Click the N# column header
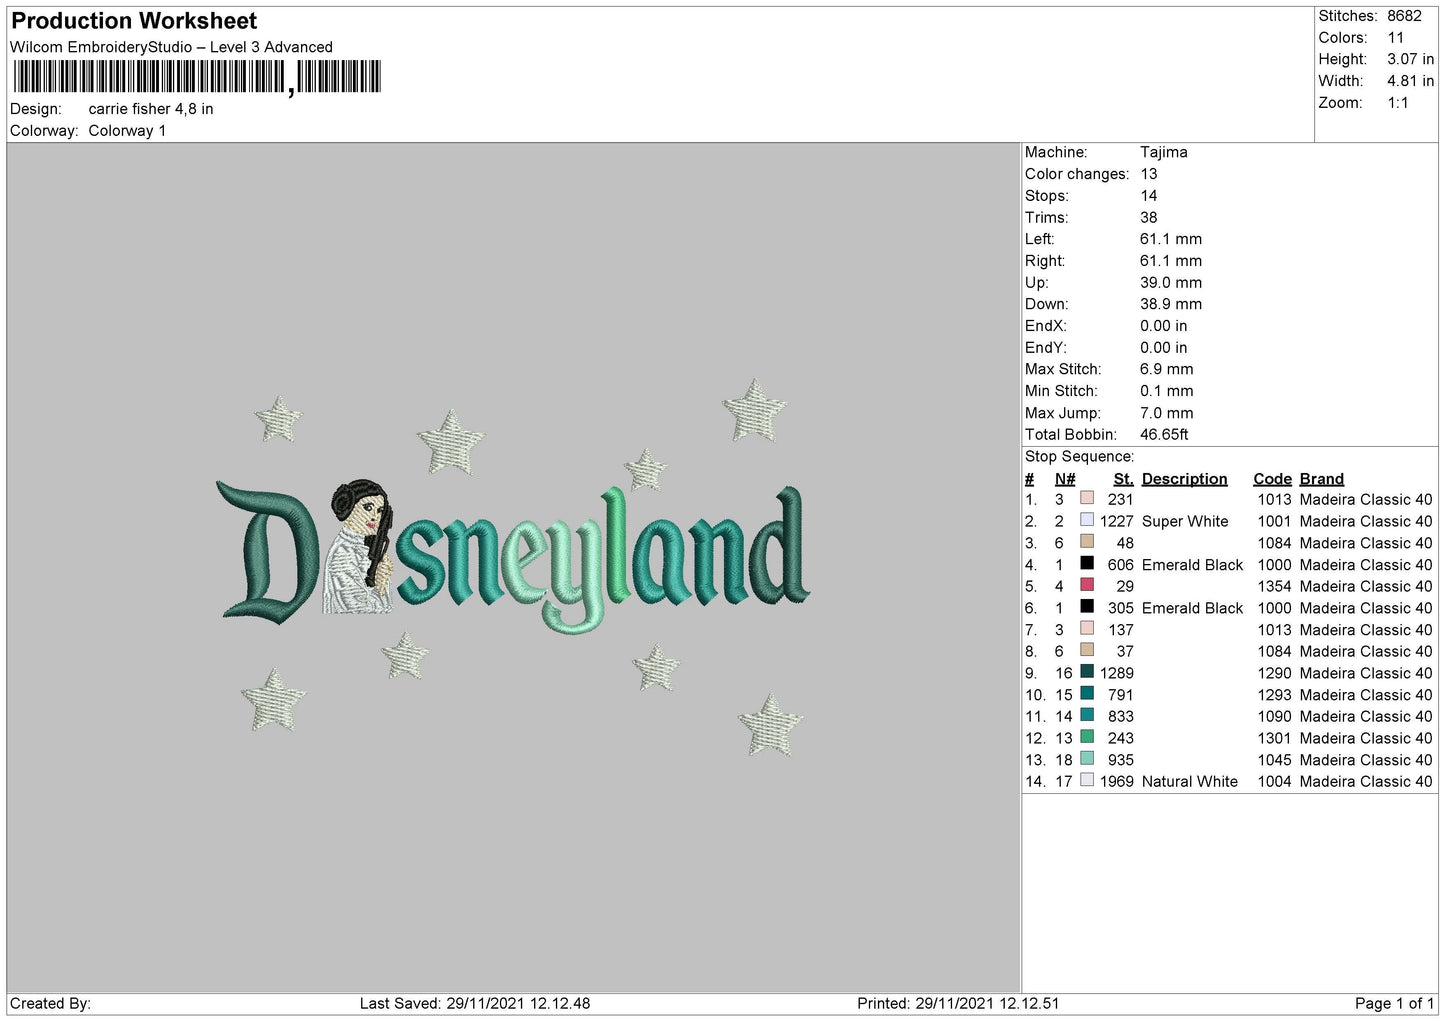The height and width of the screenshot is (1021, 1445). (x=1065, y=479)
